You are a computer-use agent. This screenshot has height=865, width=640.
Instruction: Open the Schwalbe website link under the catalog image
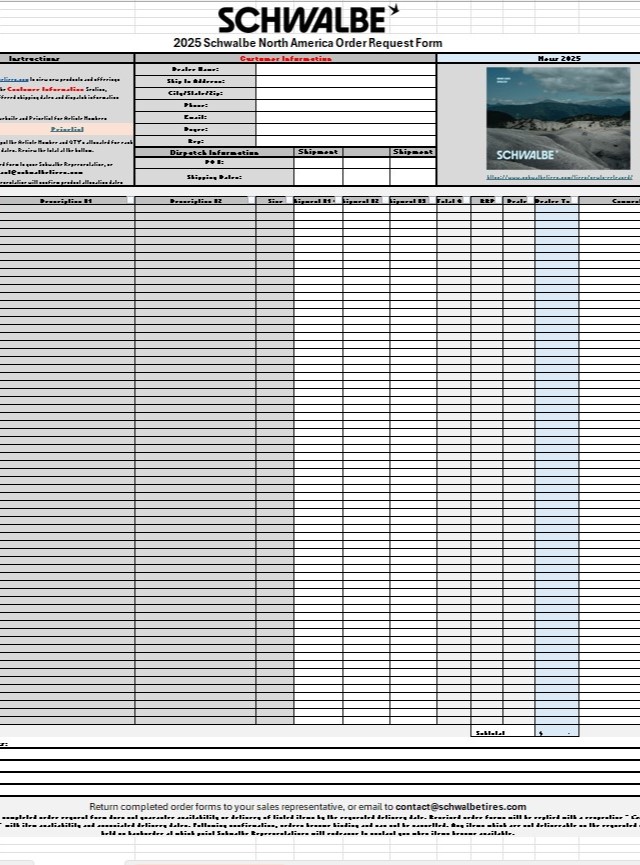tap(559, 177)
